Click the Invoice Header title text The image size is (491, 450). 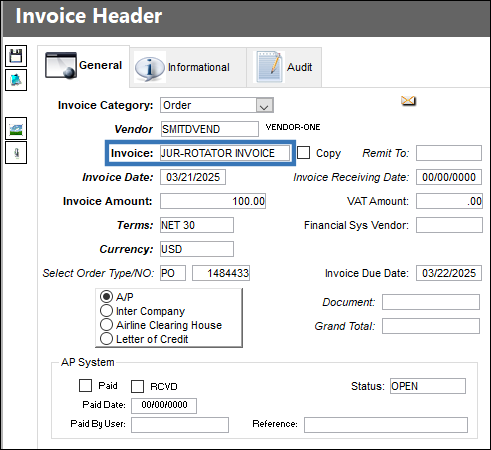coord(89,16)
